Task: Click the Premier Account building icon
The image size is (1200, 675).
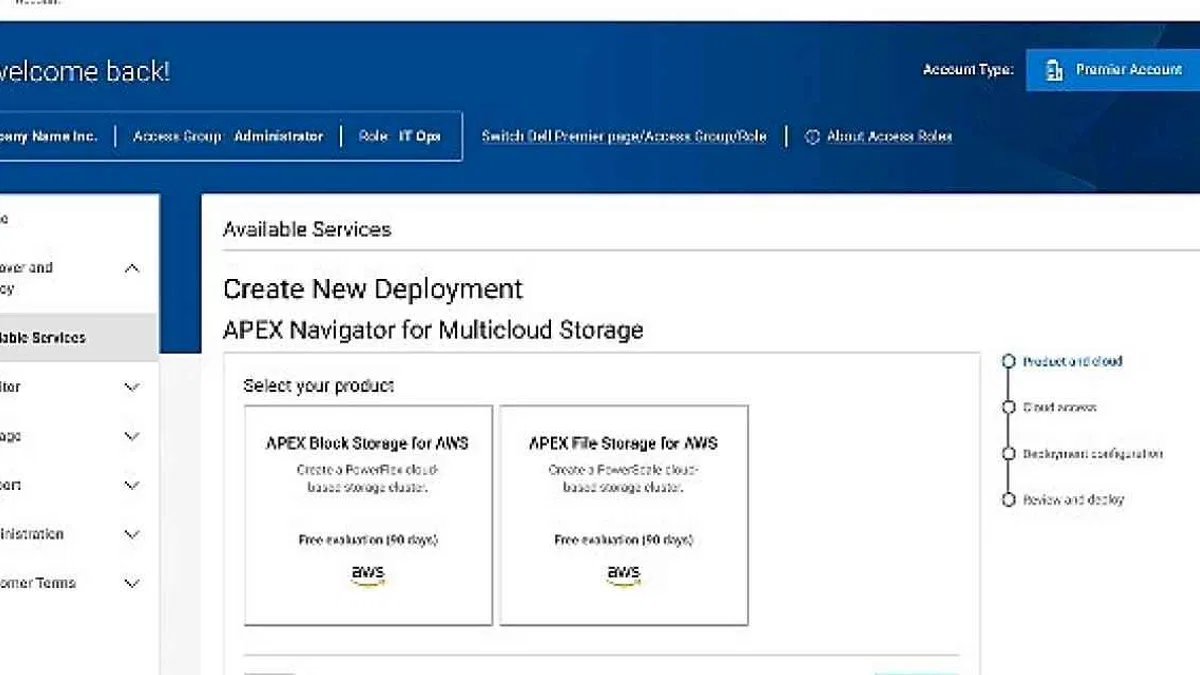Action: coord(1052,70)
